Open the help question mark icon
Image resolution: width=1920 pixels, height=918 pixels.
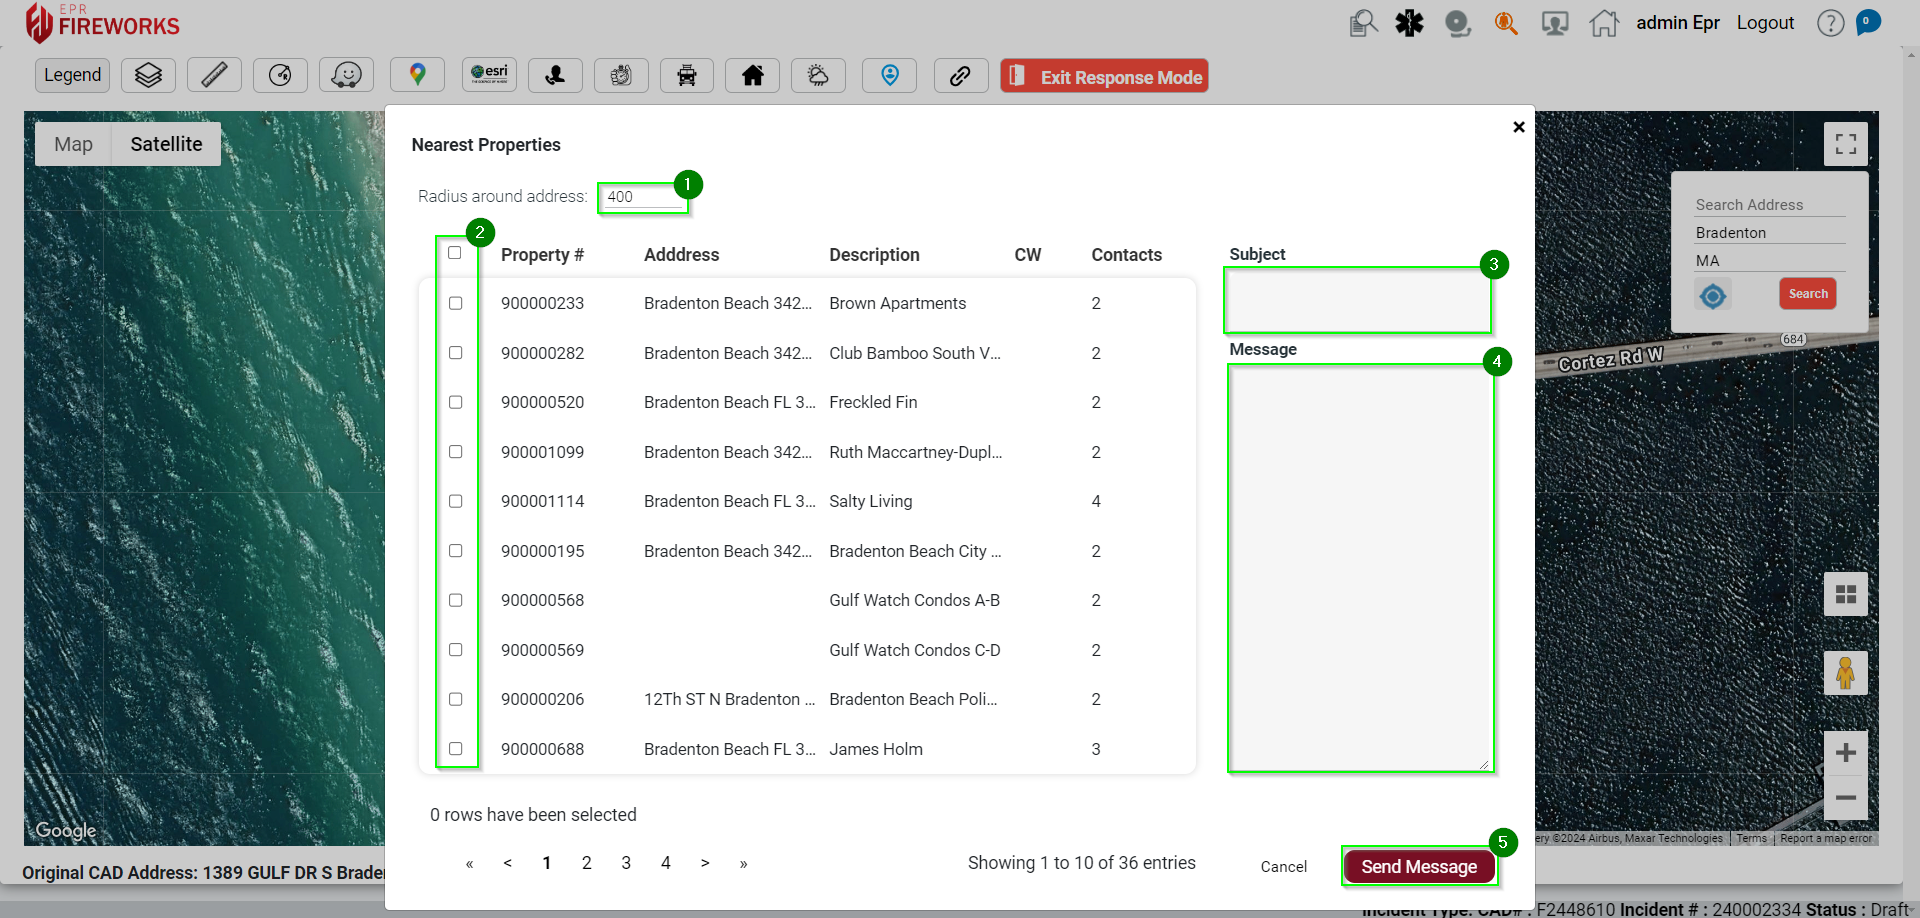tap(1830, 23)
